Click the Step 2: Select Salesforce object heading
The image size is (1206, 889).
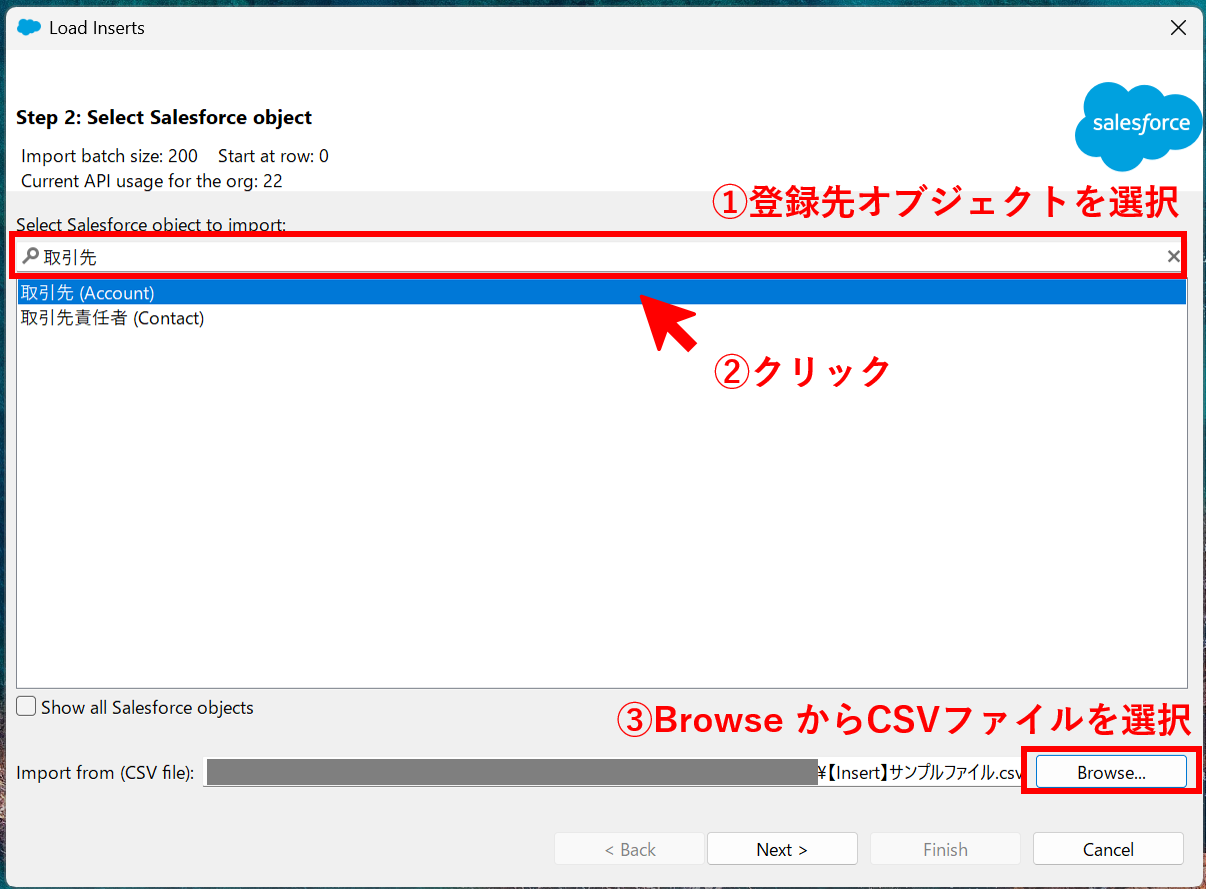164,117
